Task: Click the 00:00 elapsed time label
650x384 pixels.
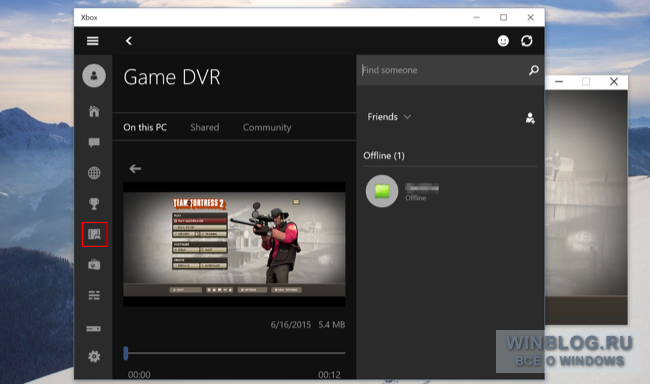Action: [x=139, y=374]
